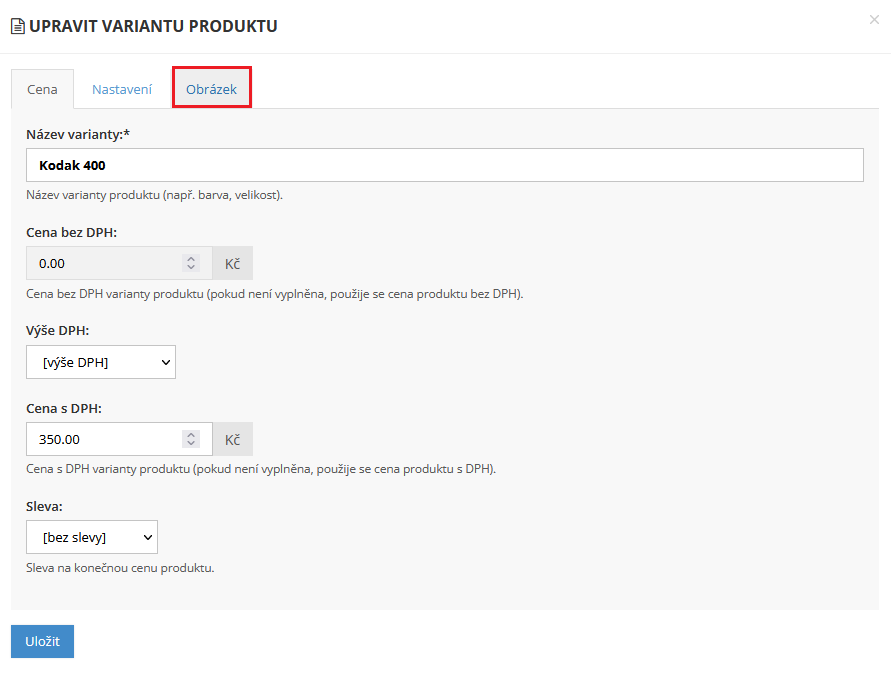Click the document icon beside the dialog title

pos(17,27)
